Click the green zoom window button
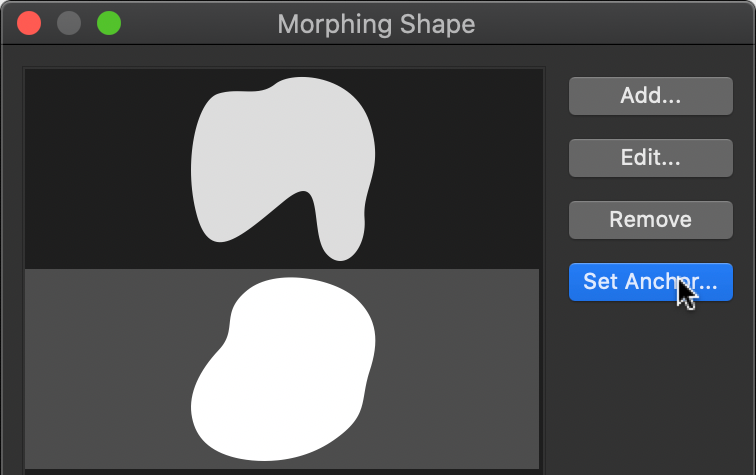 [108, 23]
